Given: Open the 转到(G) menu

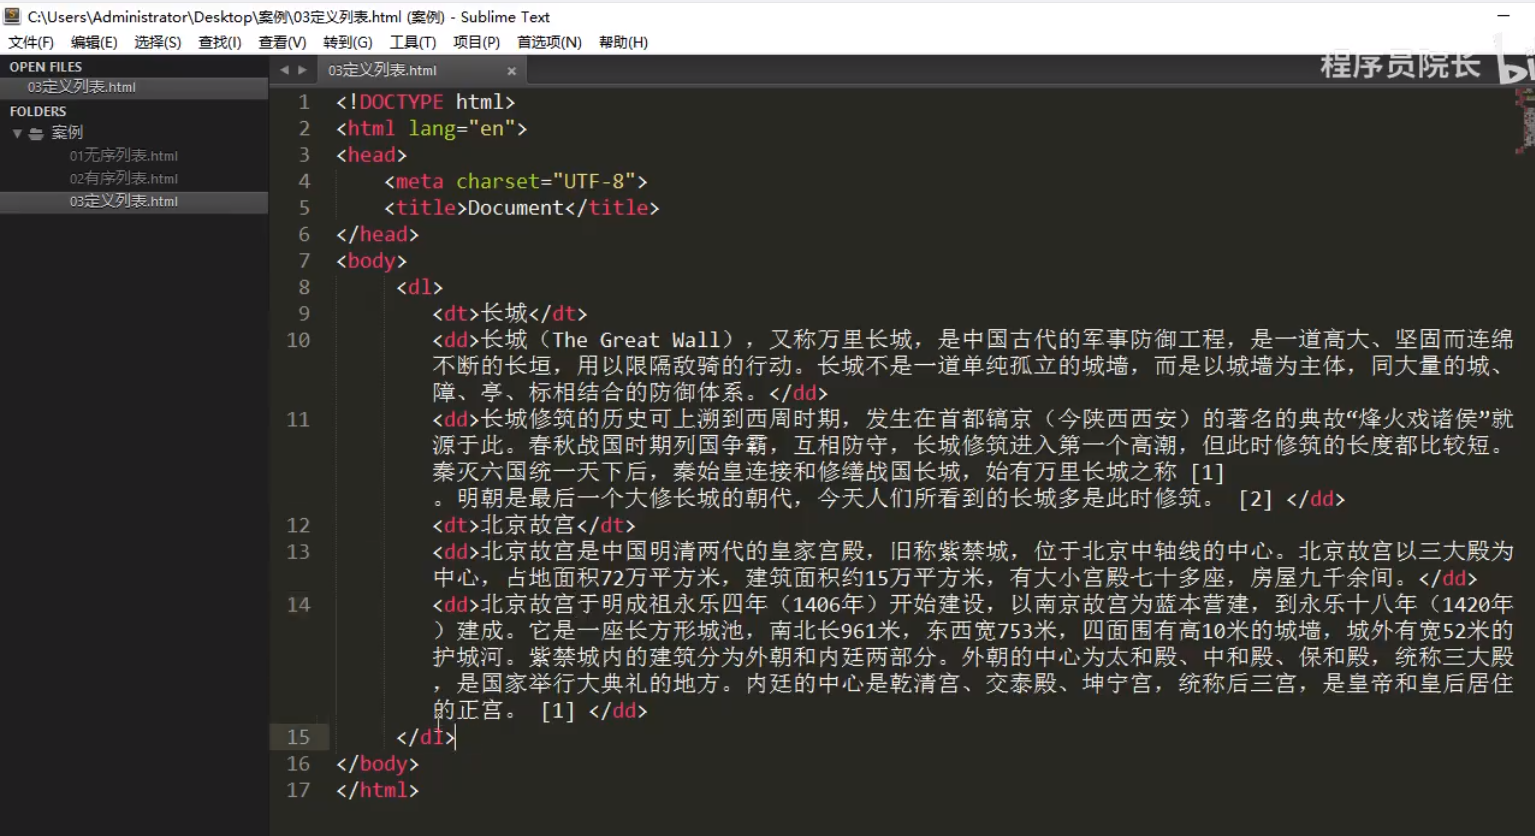Looking at the screenshot, I should (x=348, y=42).
